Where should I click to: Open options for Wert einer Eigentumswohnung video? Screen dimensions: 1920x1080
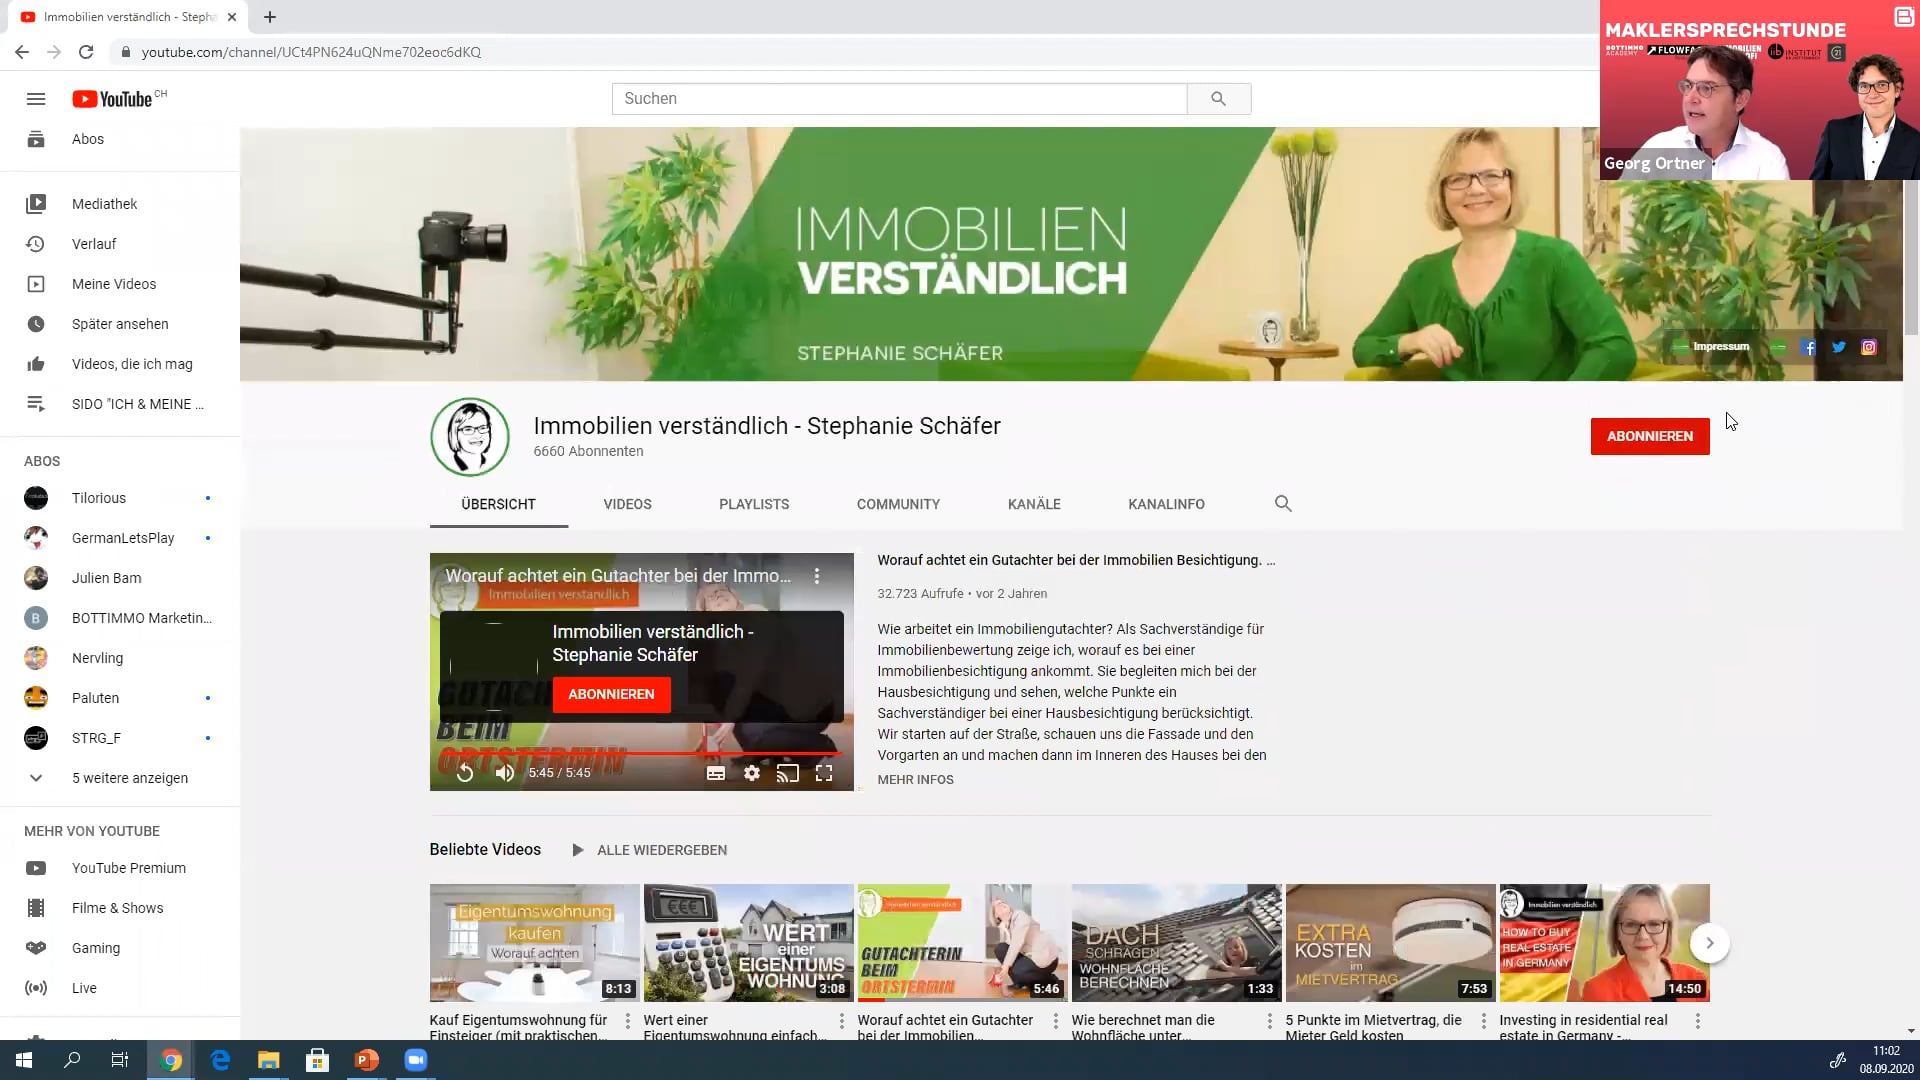(842, 1021)
